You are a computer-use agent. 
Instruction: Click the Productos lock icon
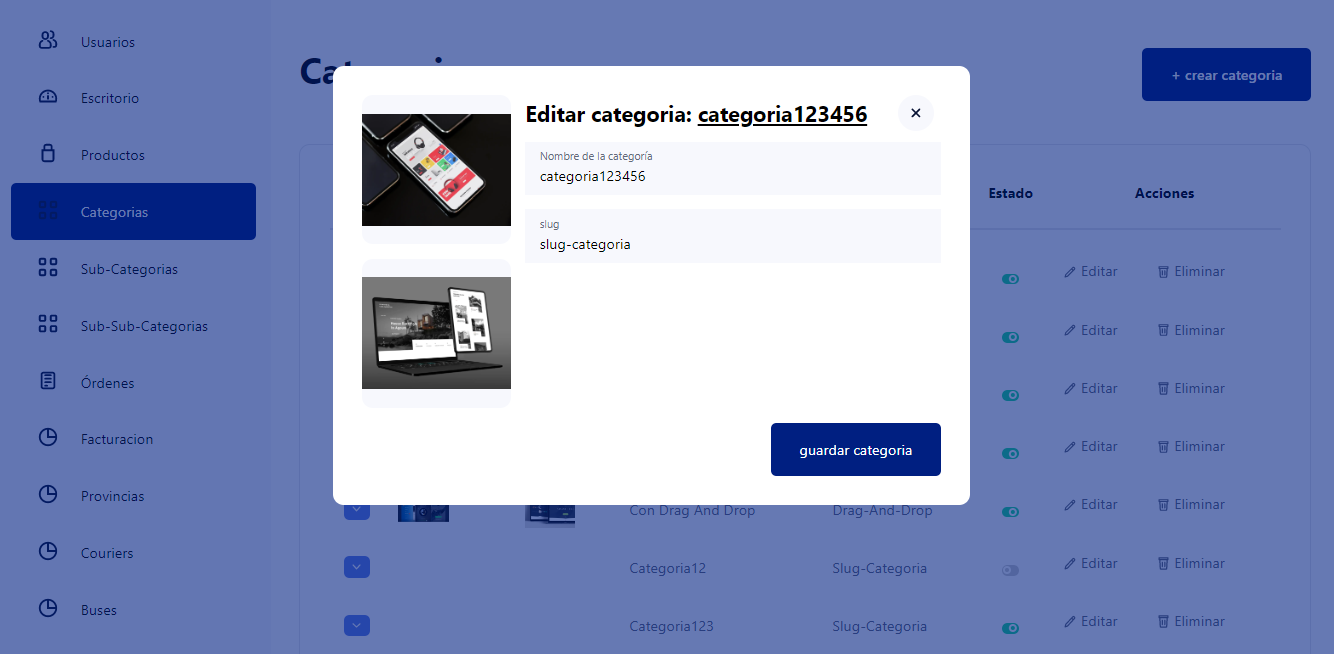[x=47, y=154]
